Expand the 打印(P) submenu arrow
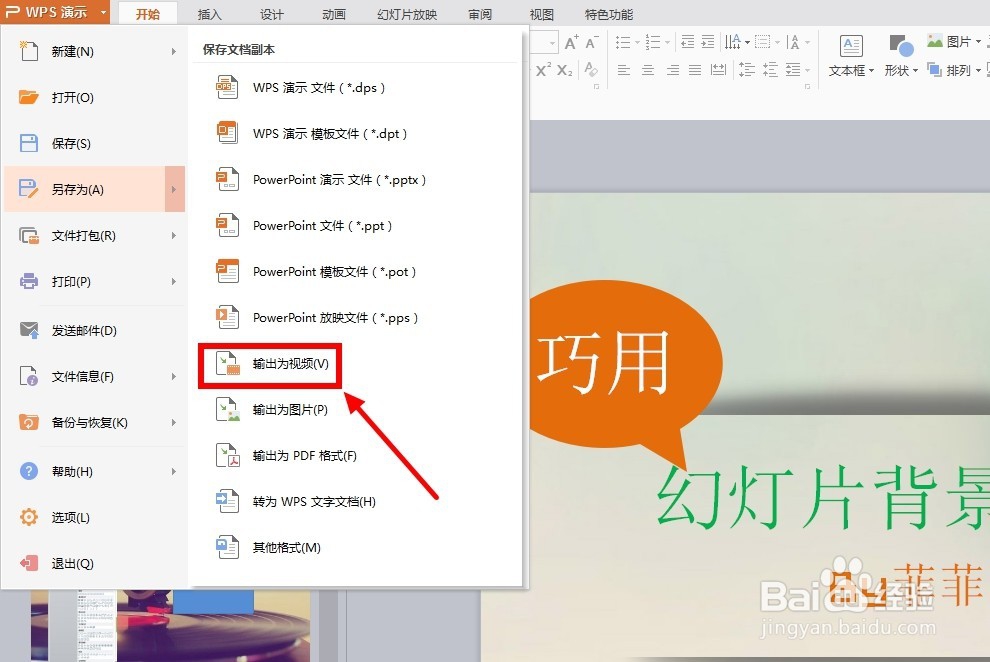 point(174,281)
